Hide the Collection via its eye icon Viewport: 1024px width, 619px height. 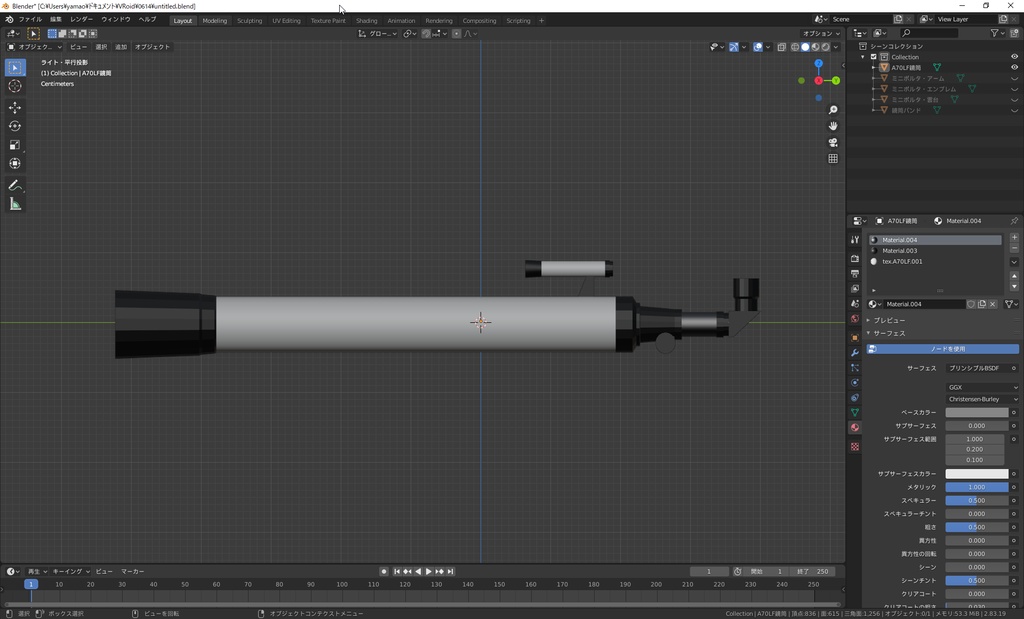click(x=1014, y=57)
